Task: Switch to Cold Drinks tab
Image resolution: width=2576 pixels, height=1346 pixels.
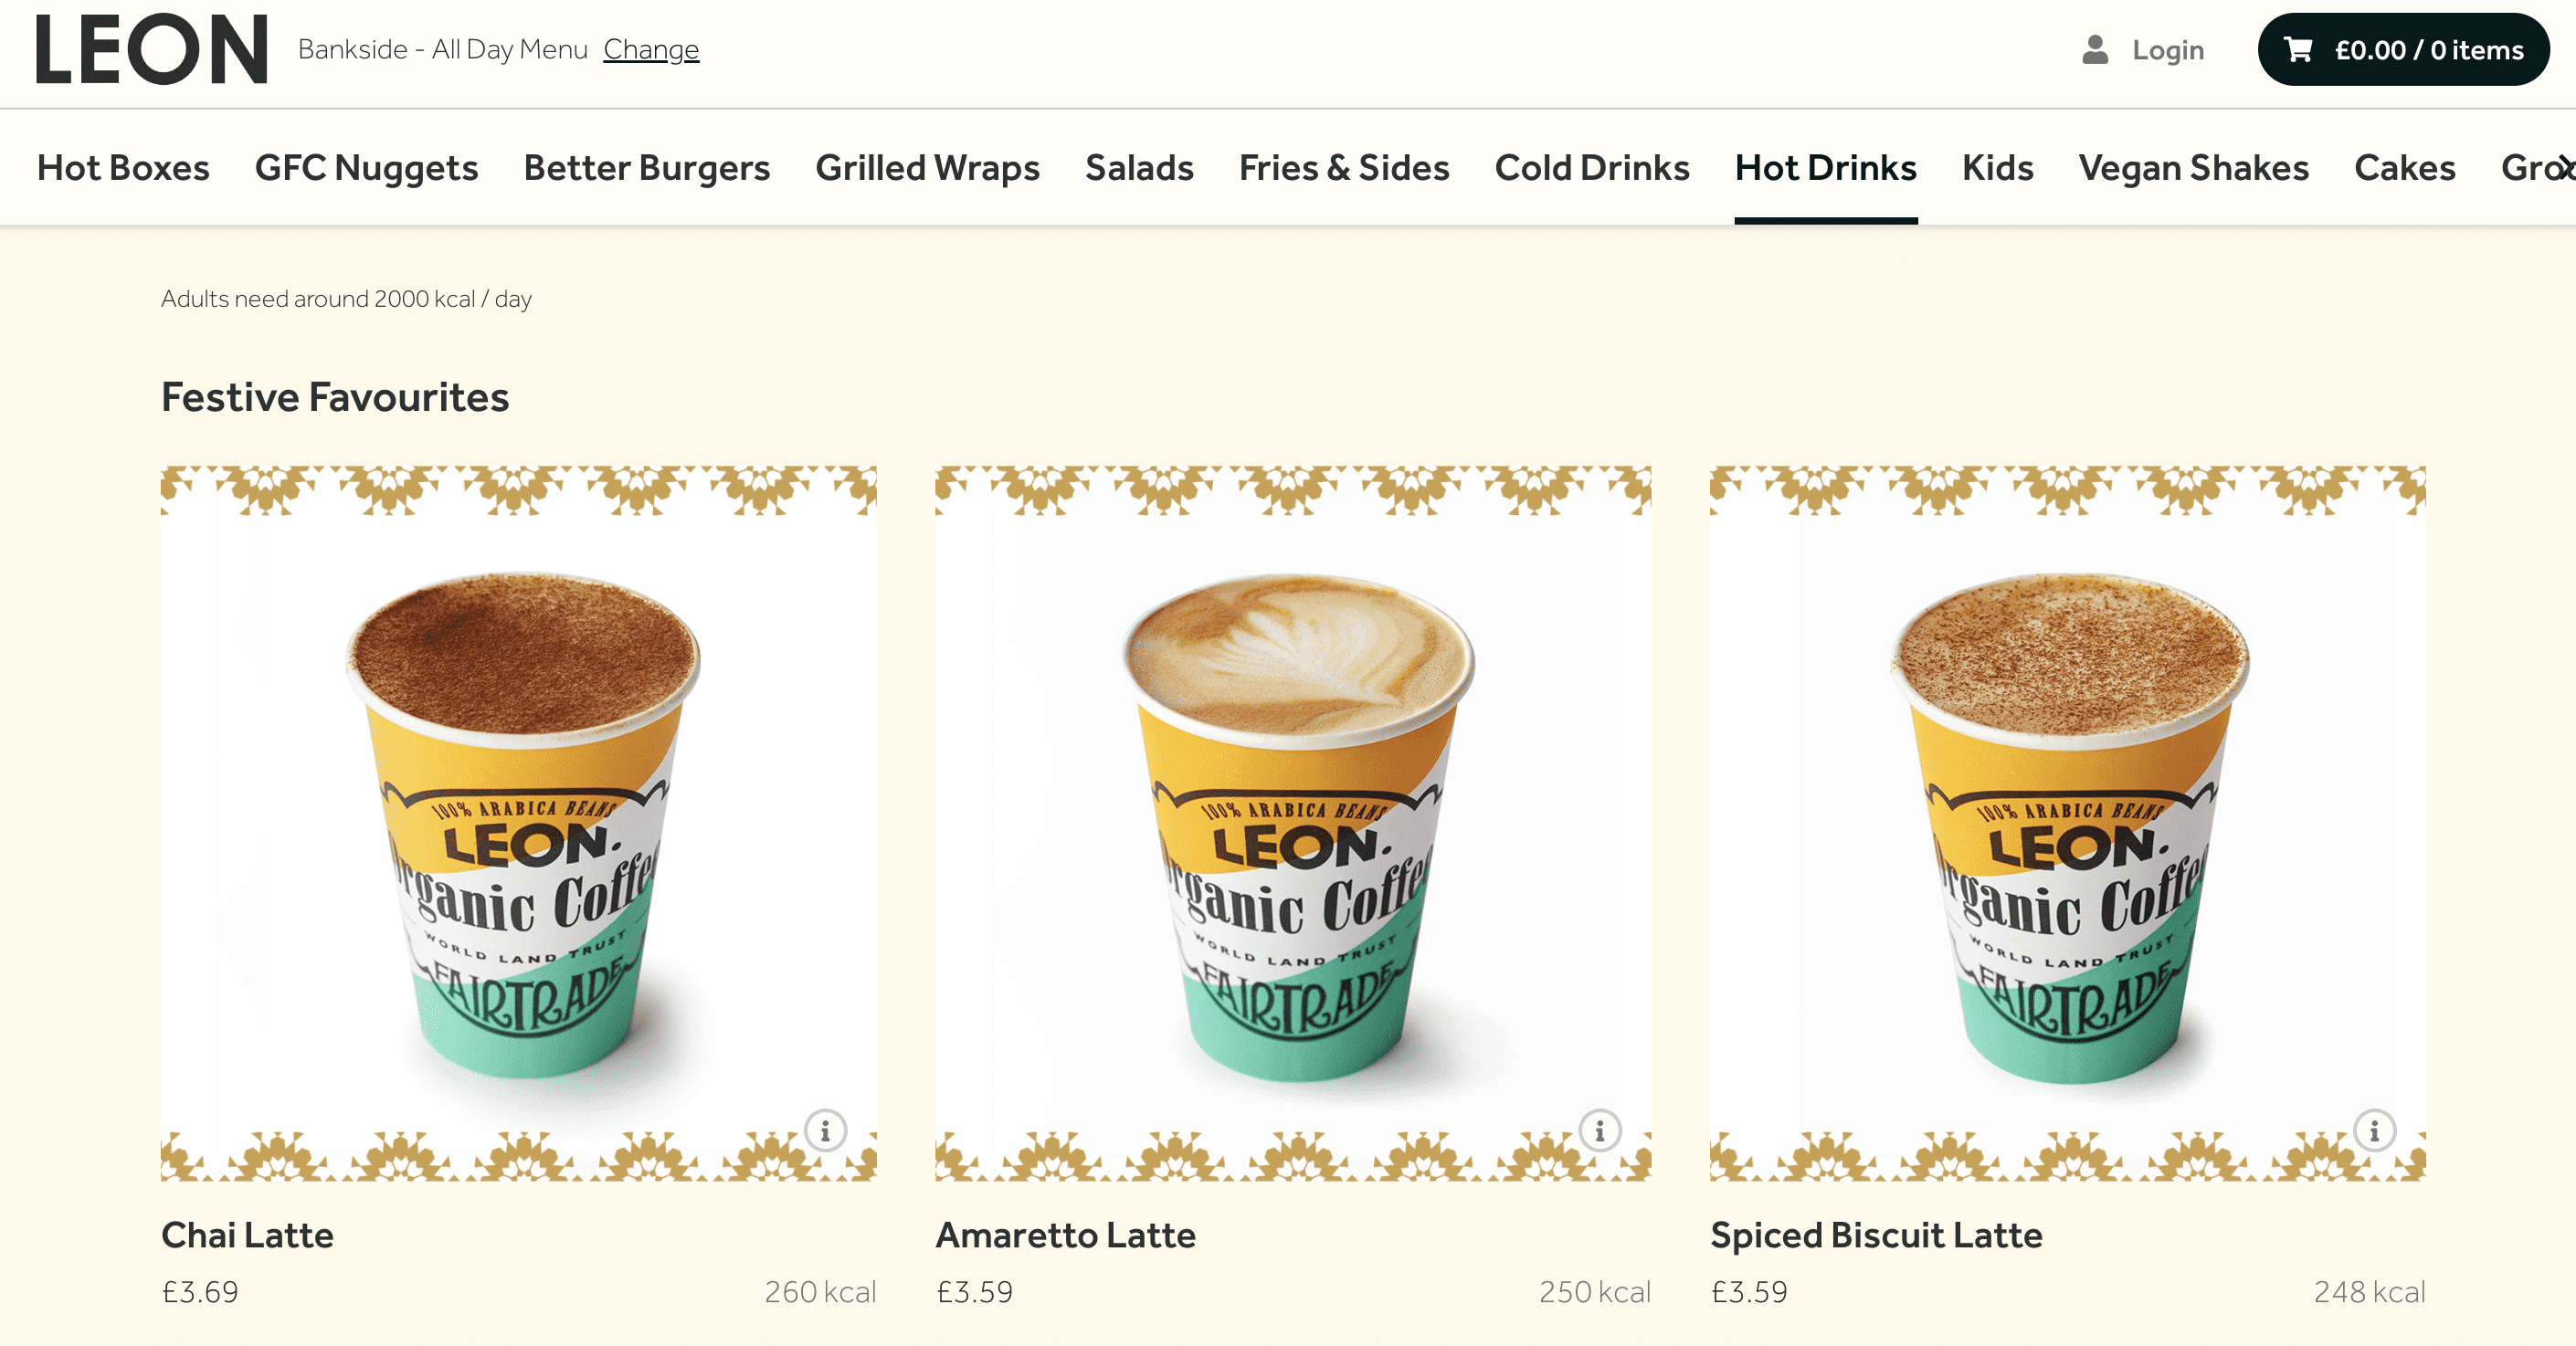Action: click(x=1591, y=168)
